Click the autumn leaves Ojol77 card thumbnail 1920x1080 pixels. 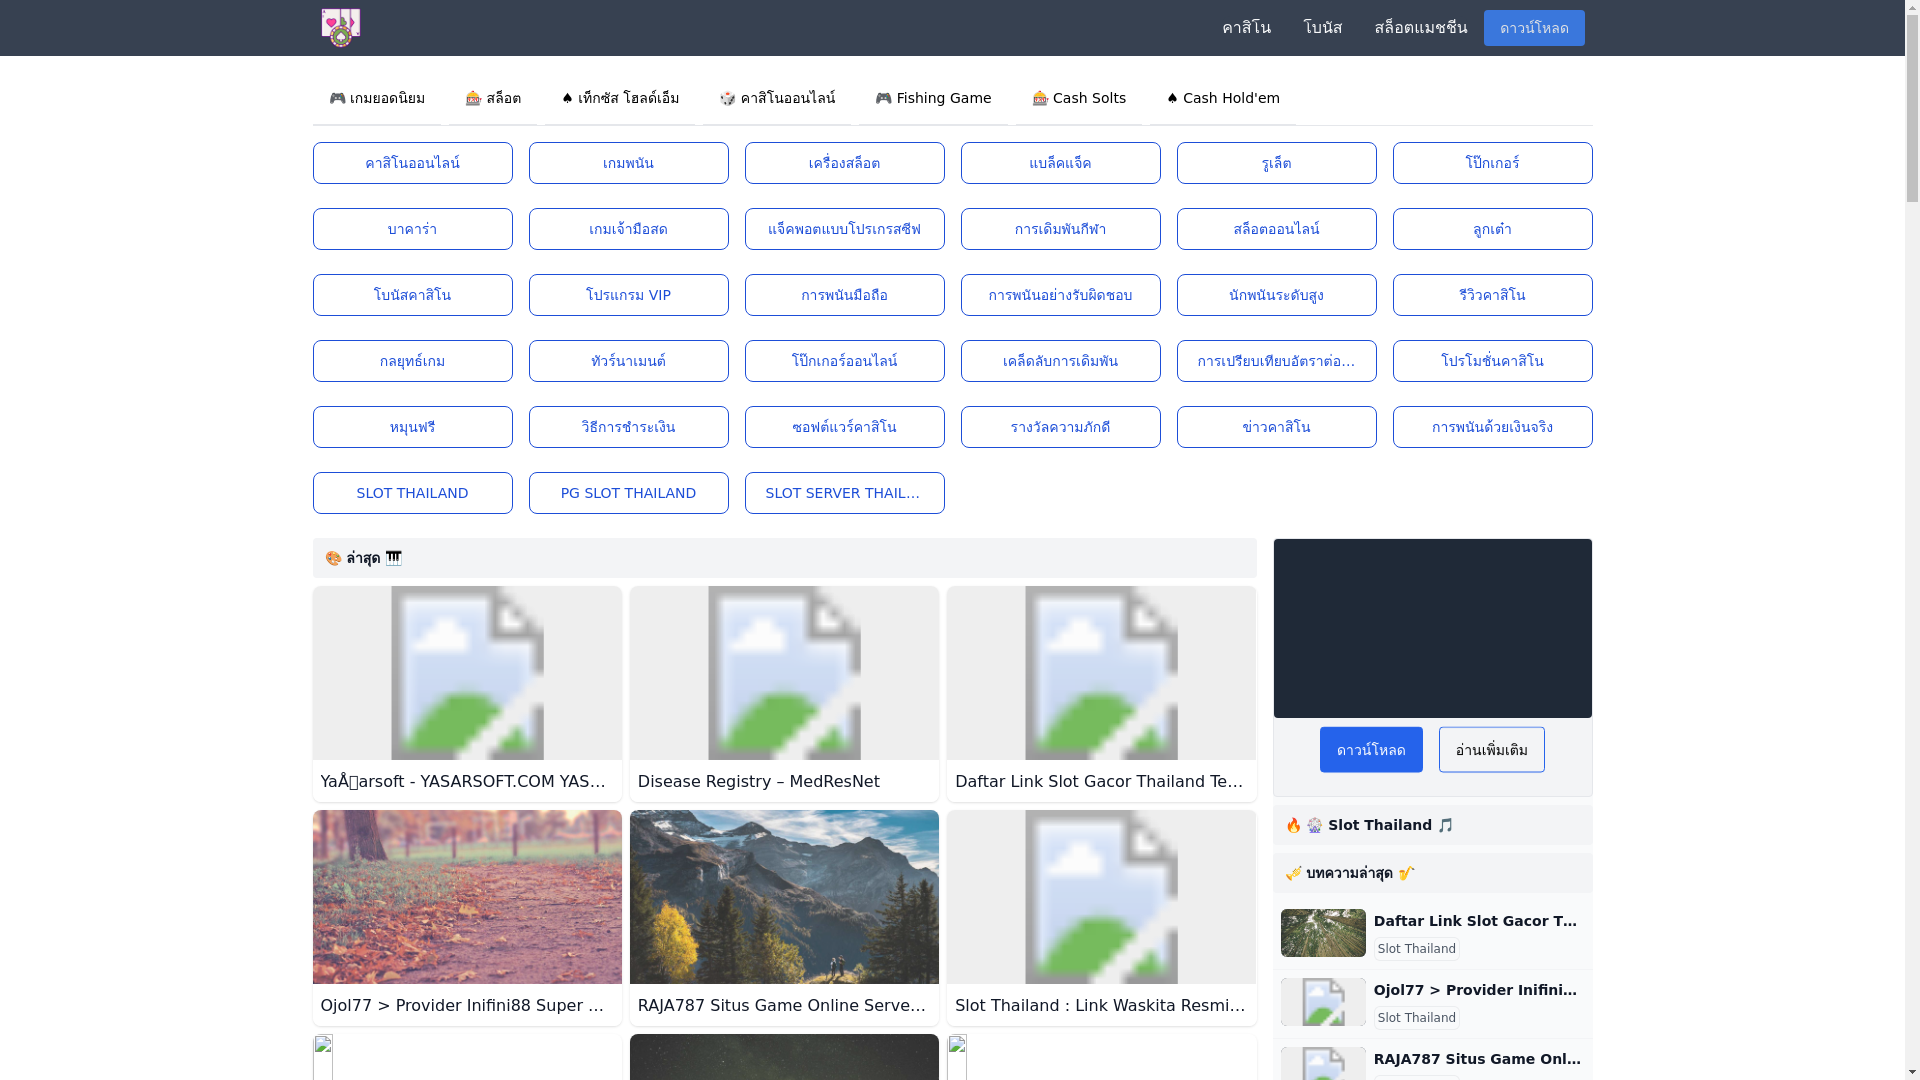pyautogui.click(x=467, y=897)
